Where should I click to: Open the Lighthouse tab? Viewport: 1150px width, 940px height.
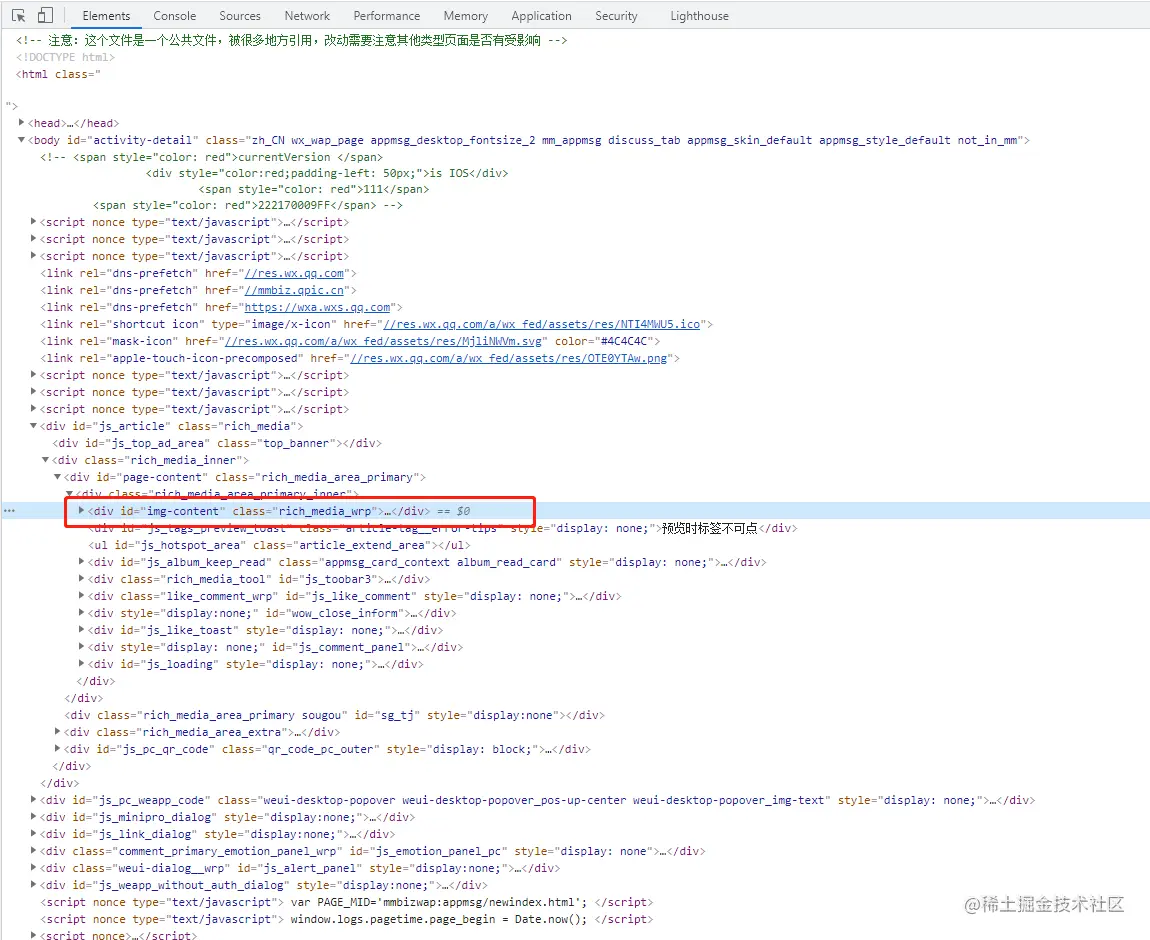coord(700,15)
